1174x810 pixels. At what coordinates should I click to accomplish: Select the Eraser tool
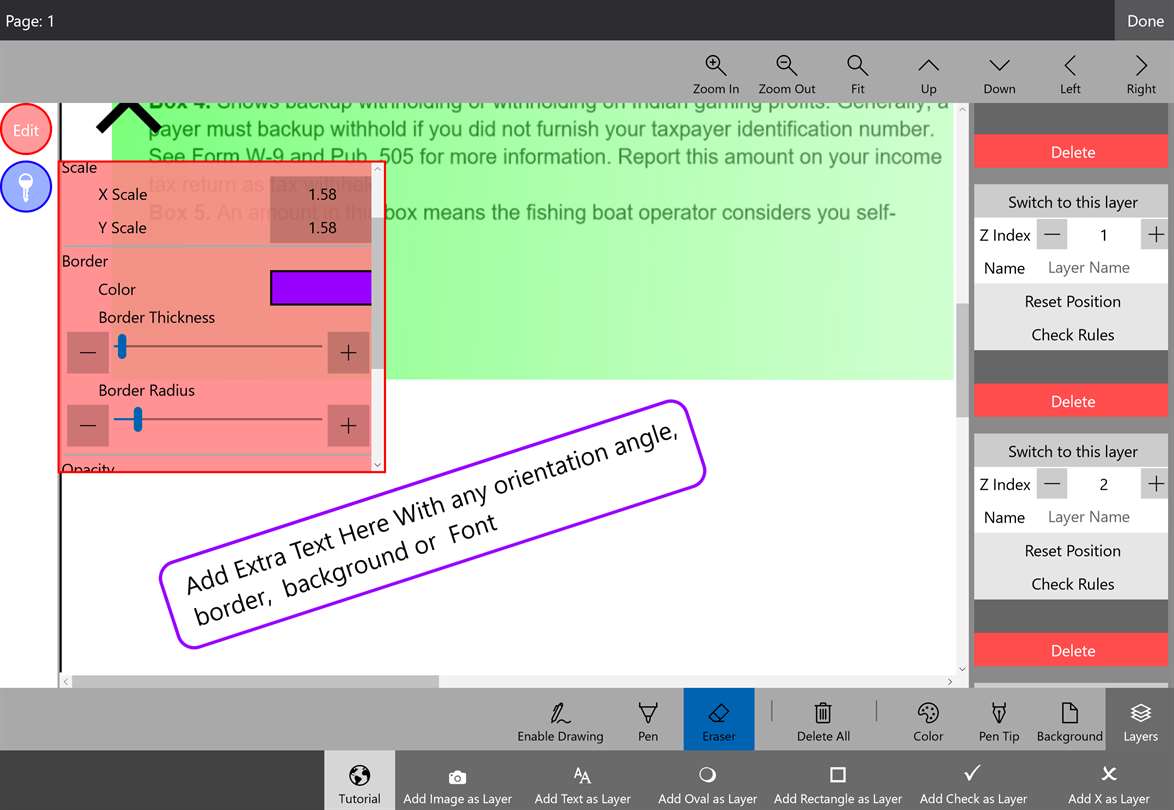point(719,719)
